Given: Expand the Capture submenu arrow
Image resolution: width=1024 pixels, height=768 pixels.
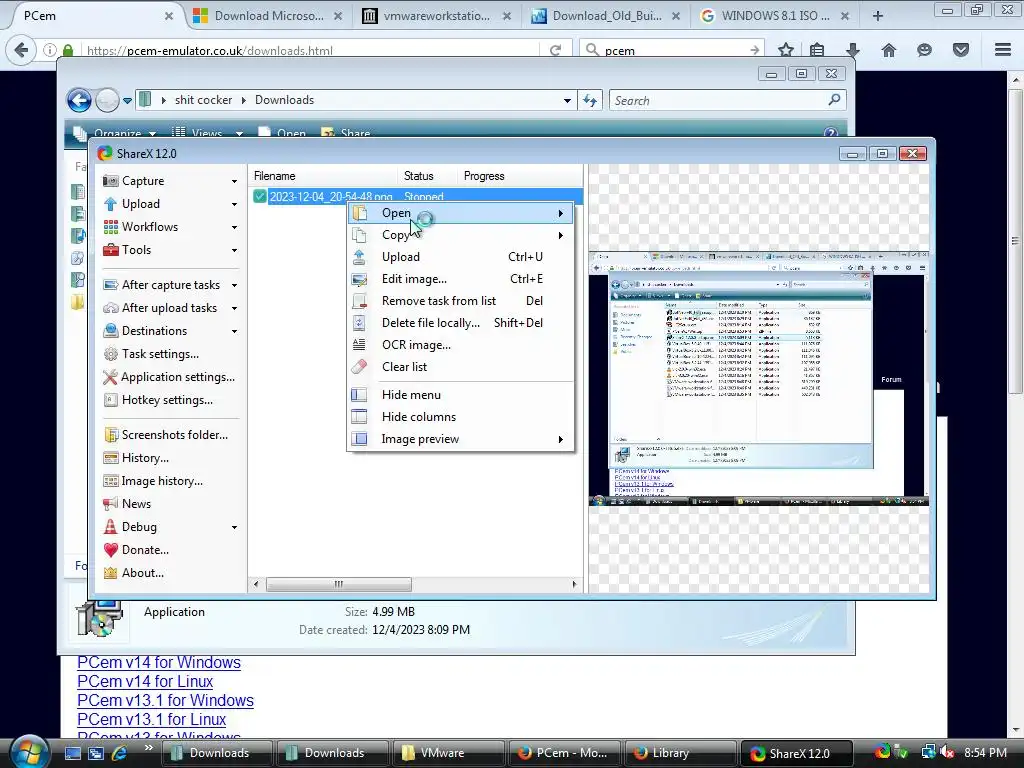Looking at the screenshot, I should coord(234,182).
